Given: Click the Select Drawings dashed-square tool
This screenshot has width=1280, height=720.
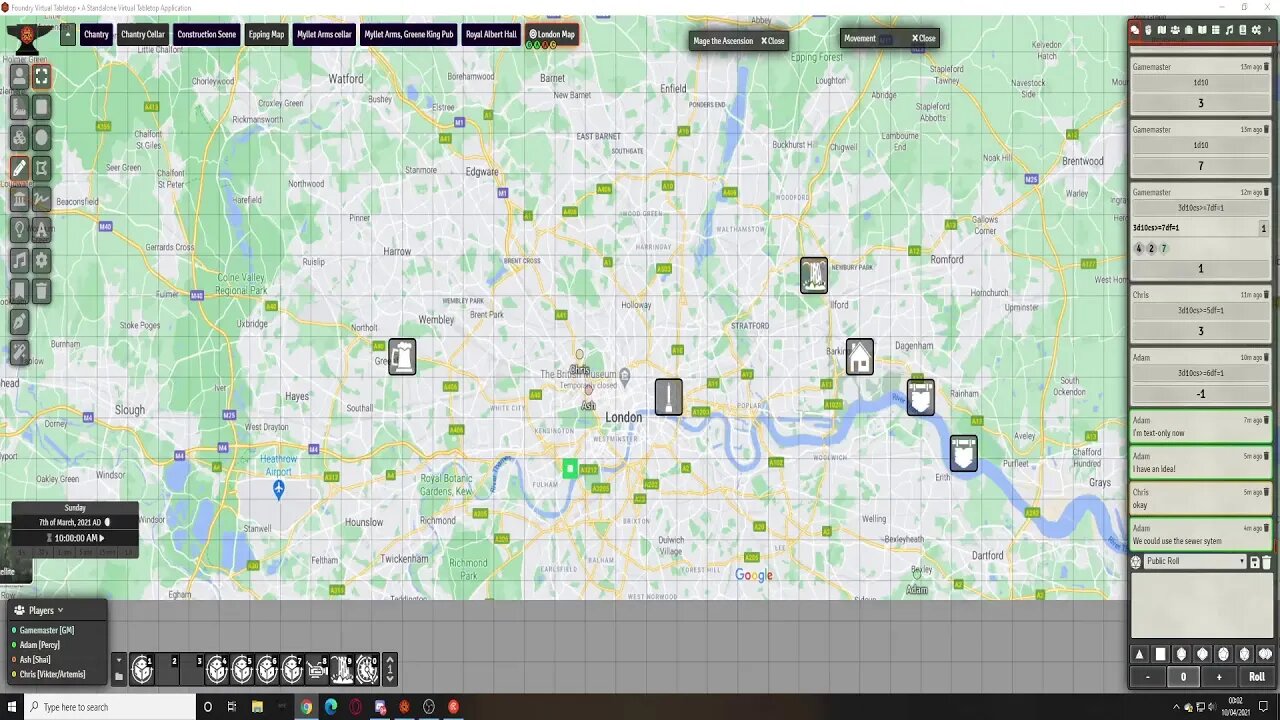Looking at the screenshot, I should click(42, 75).
